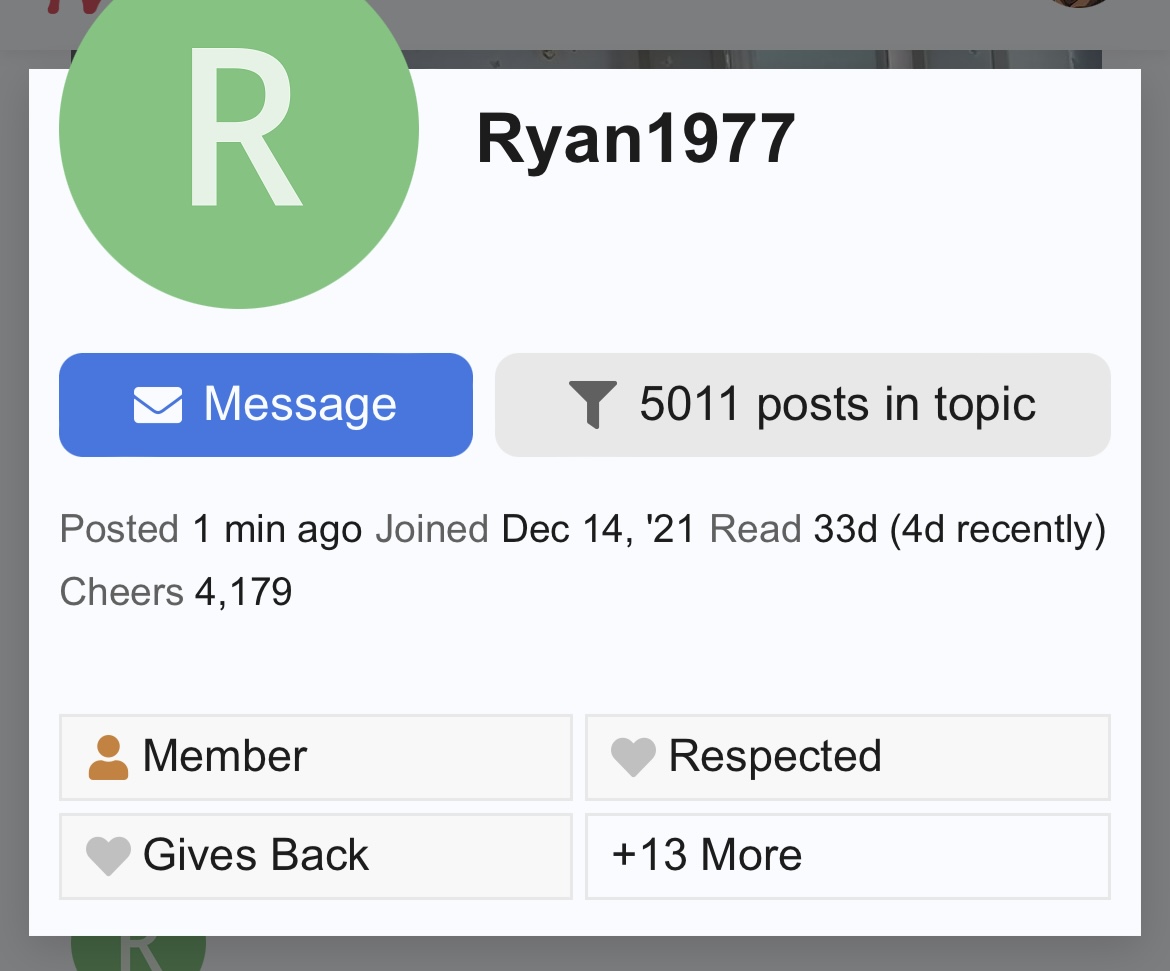Screen dimensions: 1170x971
Task: Click the Cheers 4,179 stat
Action: pos(176,593)
